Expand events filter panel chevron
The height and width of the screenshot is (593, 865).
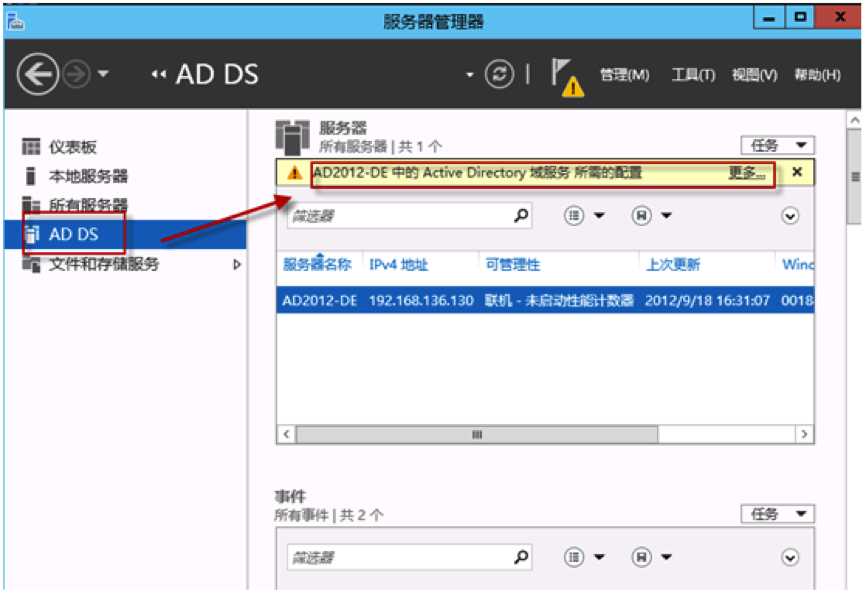click(x=790, y=558)
